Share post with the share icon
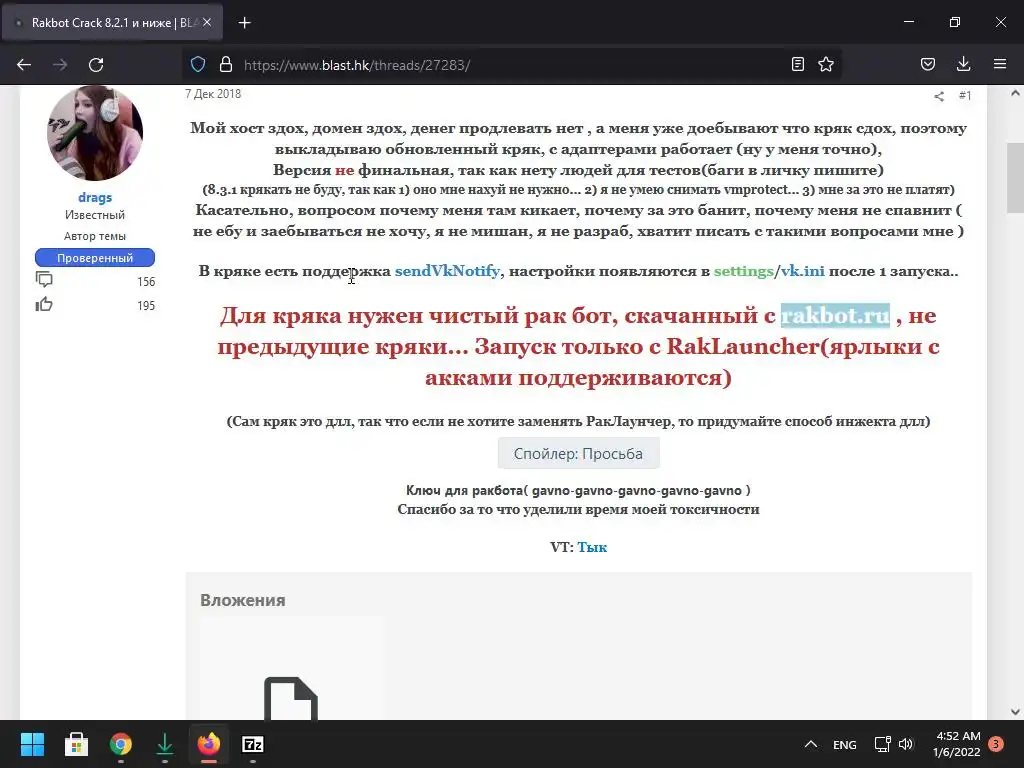This screenshot has width=1024, height=768. tap(939, 96)
